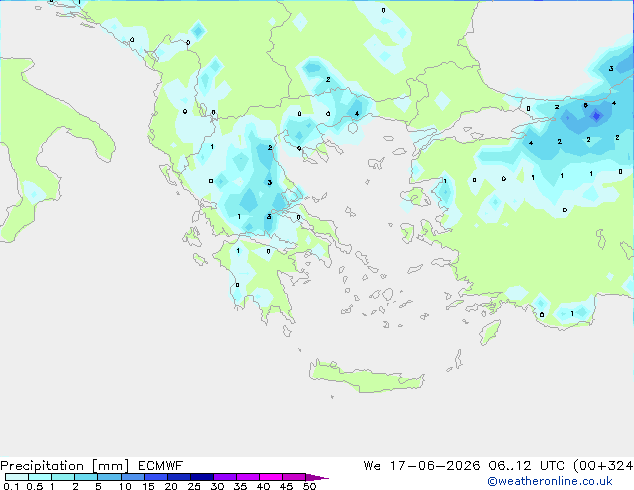Viewport: 634px width, 490px height.
Task: Click the '17-06-2026' date text
Action: click(435, 466)
